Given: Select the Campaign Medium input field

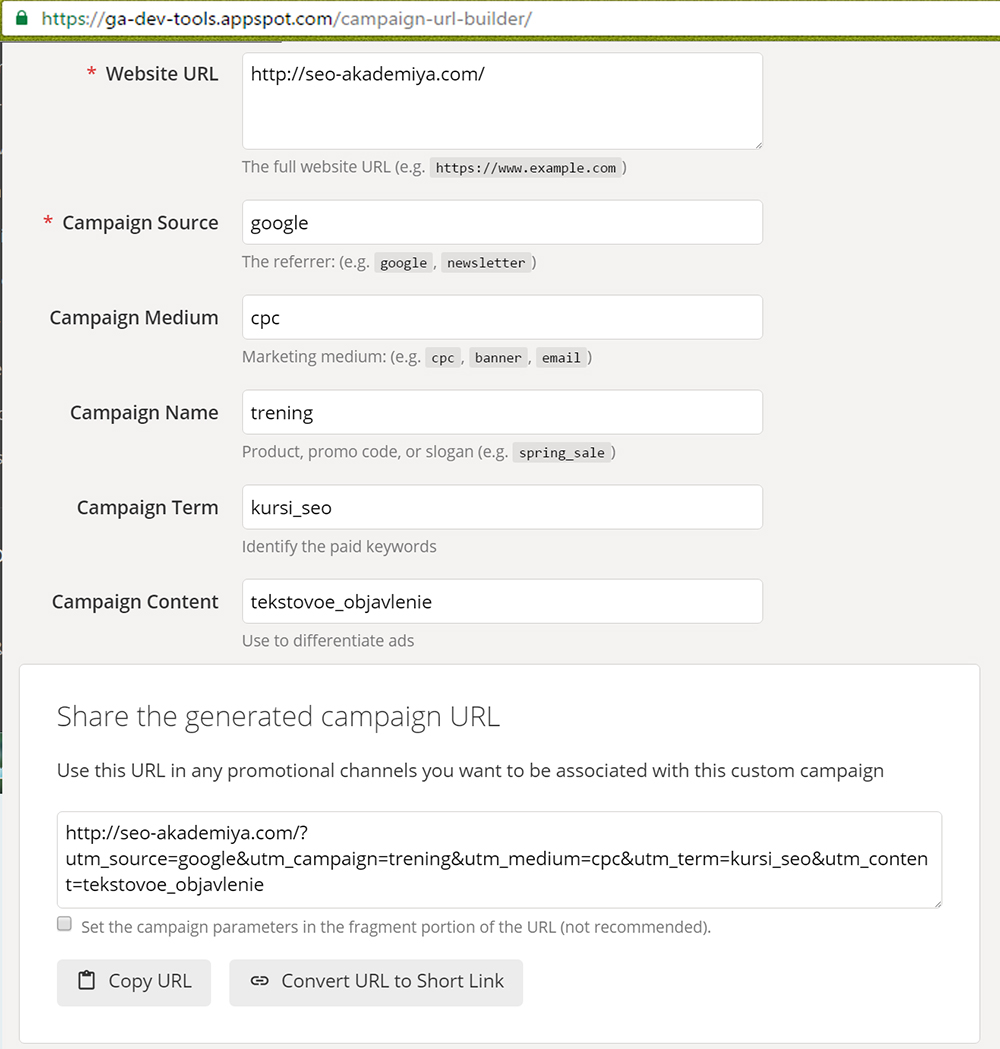Looking at the screenshot, I should pyautogui.click(x=502, y=317).
